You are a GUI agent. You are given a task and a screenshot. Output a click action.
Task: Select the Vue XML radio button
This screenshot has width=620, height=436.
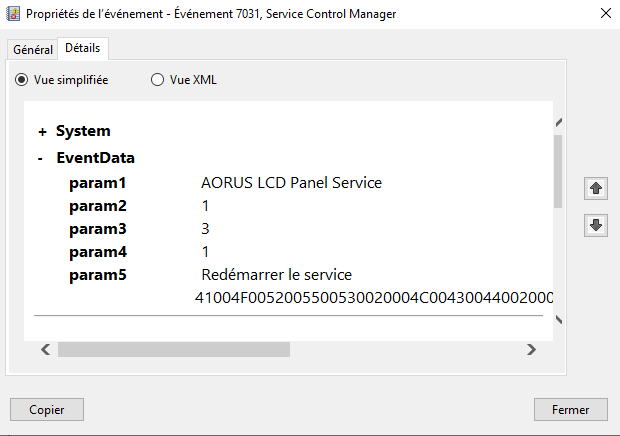coord(157,80)
